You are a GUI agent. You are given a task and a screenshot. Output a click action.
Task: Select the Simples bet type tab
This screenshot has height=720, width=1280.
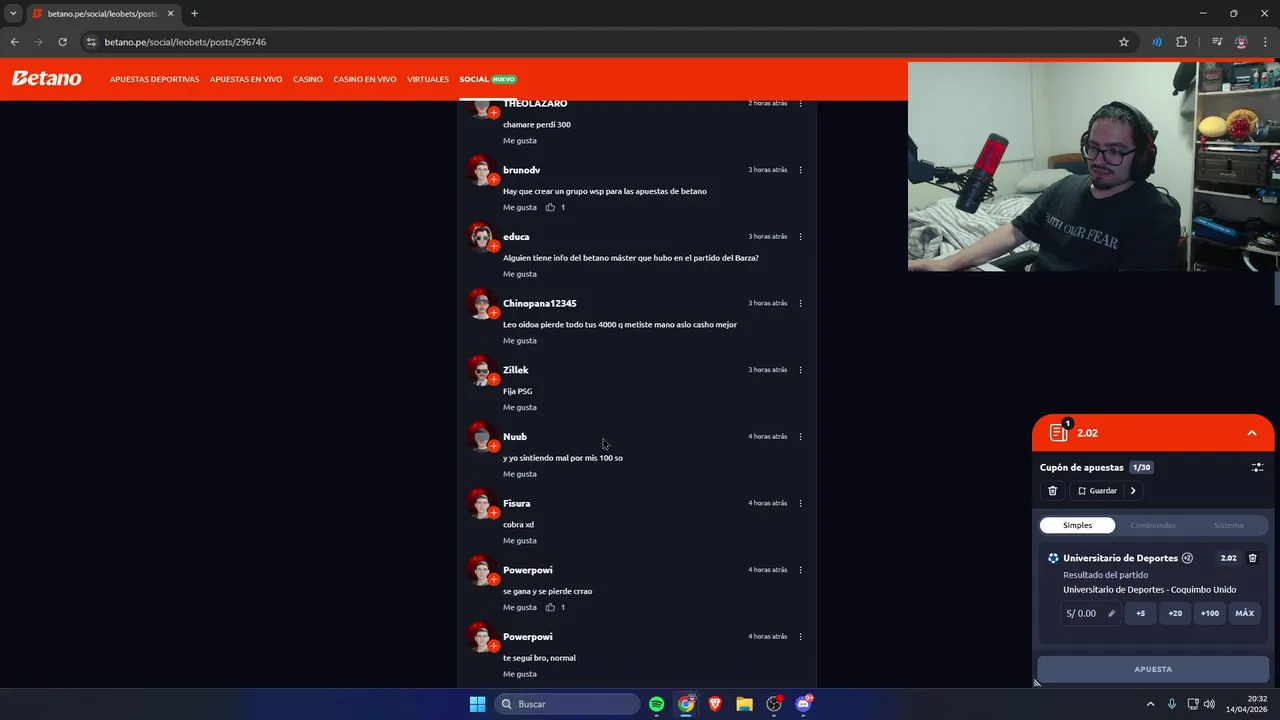(1077, 525)
